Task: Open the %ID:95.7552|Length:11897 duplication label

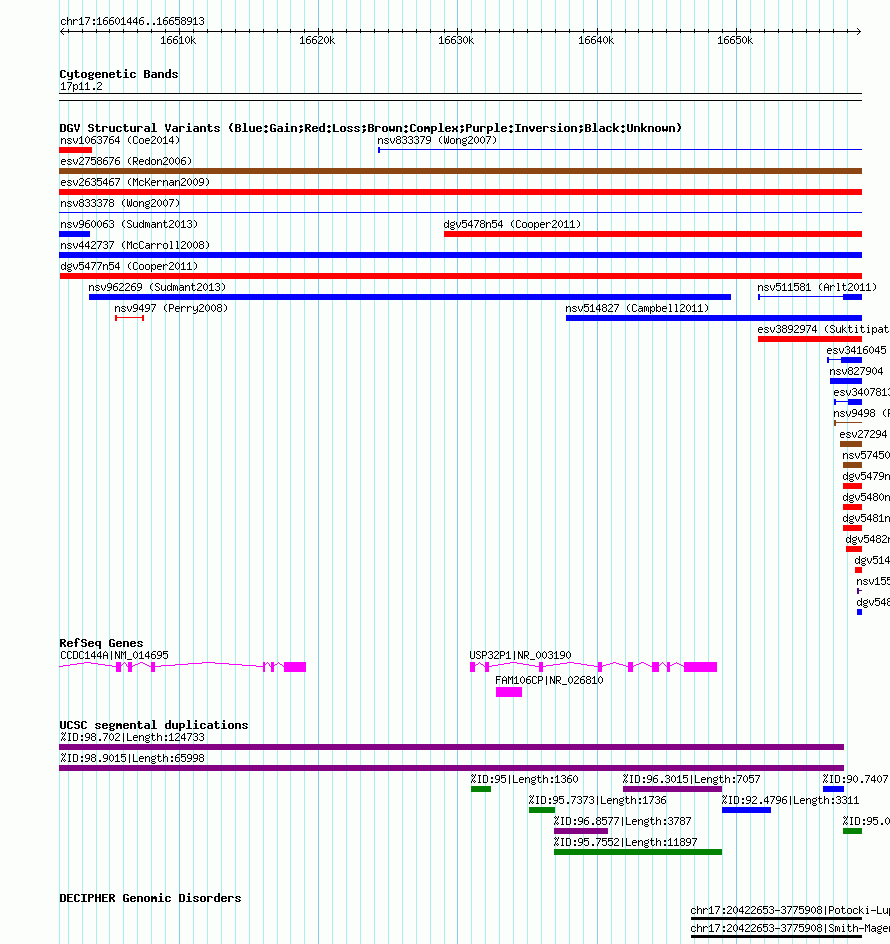Action: tap(626, 842)
